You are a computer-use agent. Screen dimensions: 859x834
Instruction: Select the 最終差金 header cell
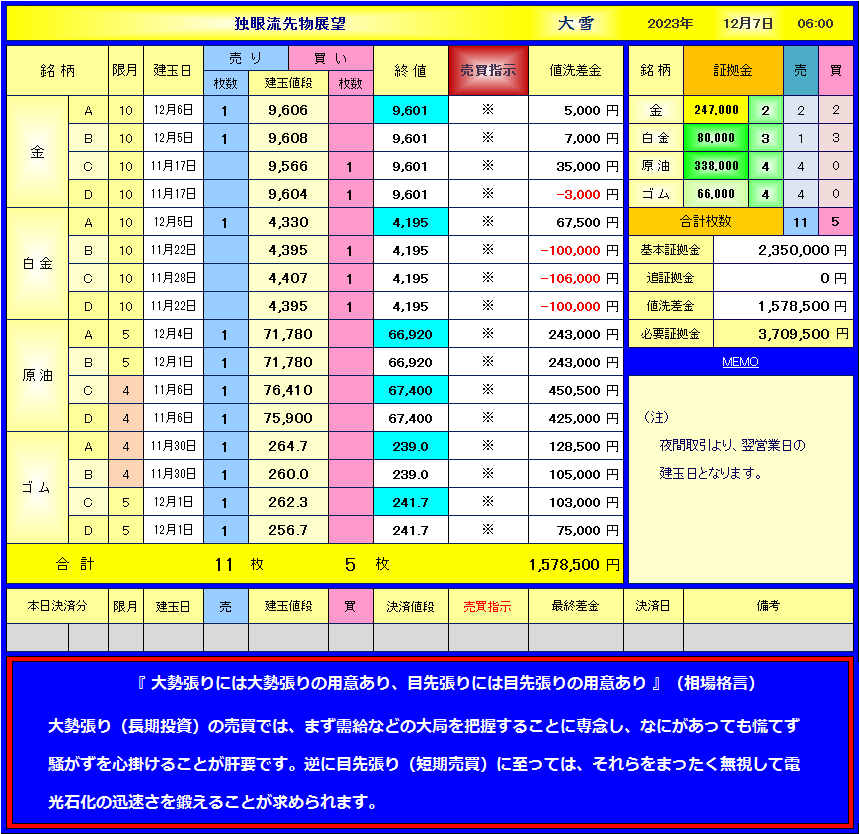tap(575, 606)
